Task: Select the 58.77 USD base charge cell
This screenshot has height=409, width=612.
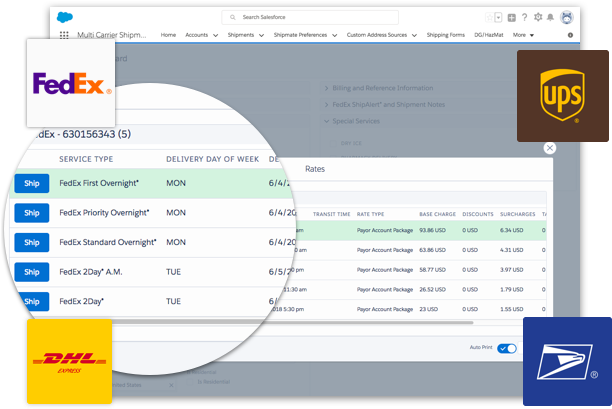Action: 432,270
